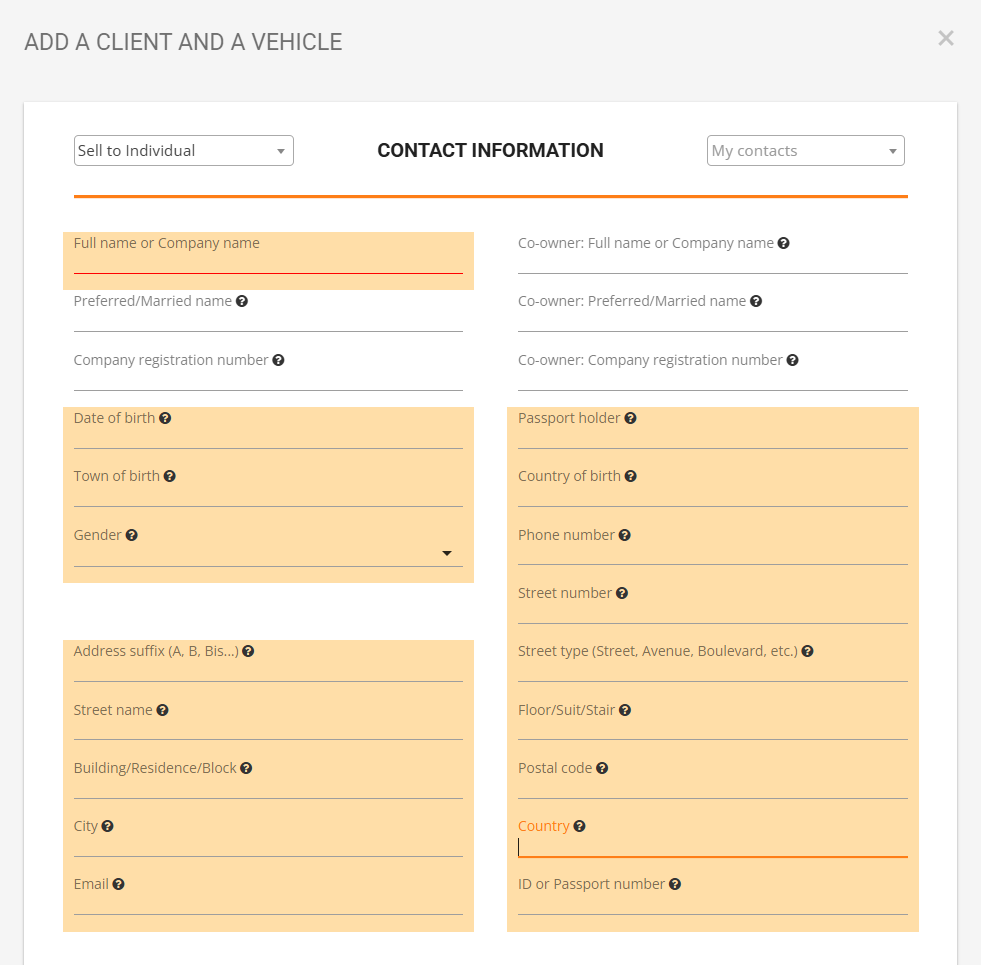Click help icon beside Town of birth
The image size is (981, 965).
[170, 476]
